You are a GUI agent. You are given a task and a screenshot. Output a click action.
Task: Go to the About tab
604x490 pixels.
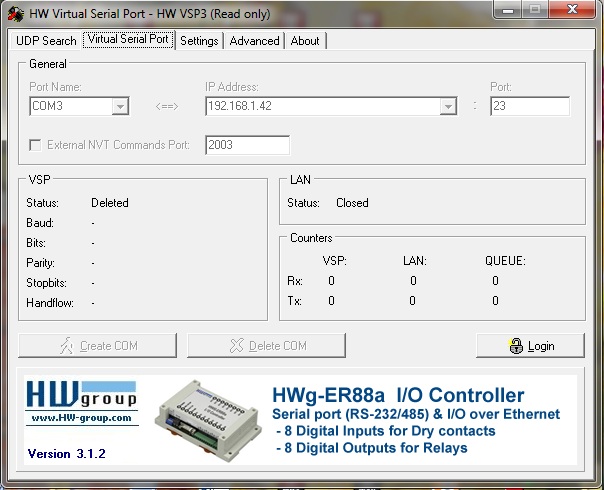[305, 41]
